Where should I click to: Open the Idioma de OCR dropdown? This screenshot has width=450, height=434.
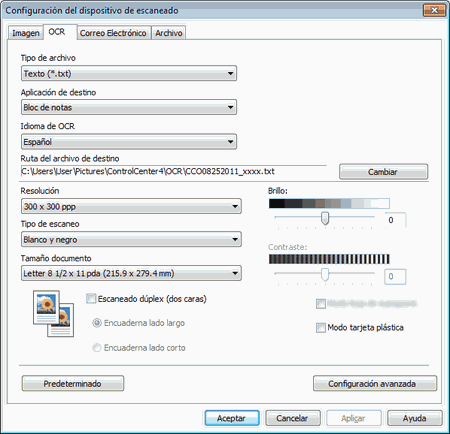(129, 142)
